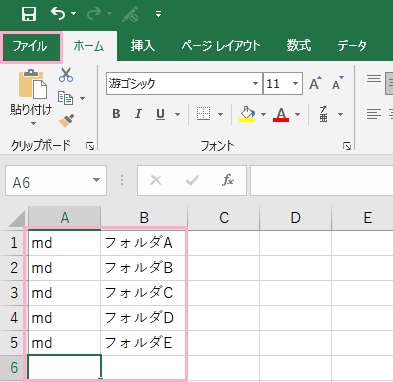Click the touch/mouse mode icon
The image size is (393, 382).
click(130, 14)
